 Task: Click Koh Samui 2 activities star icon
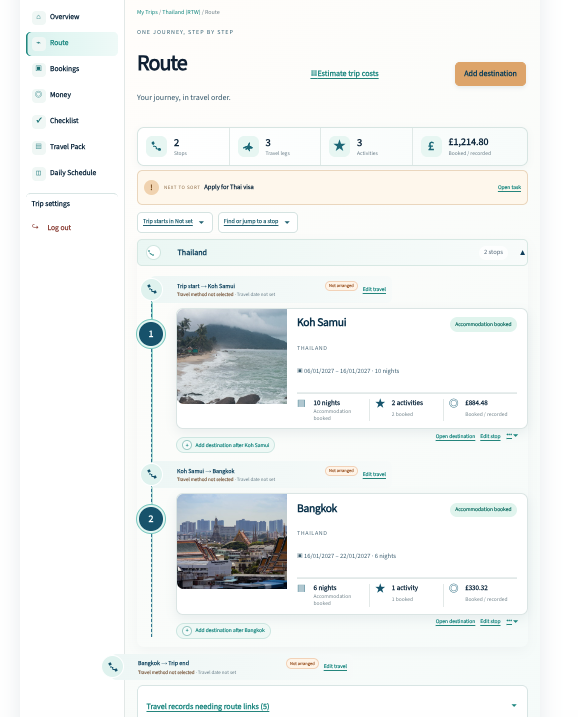[x=380, y=403]
